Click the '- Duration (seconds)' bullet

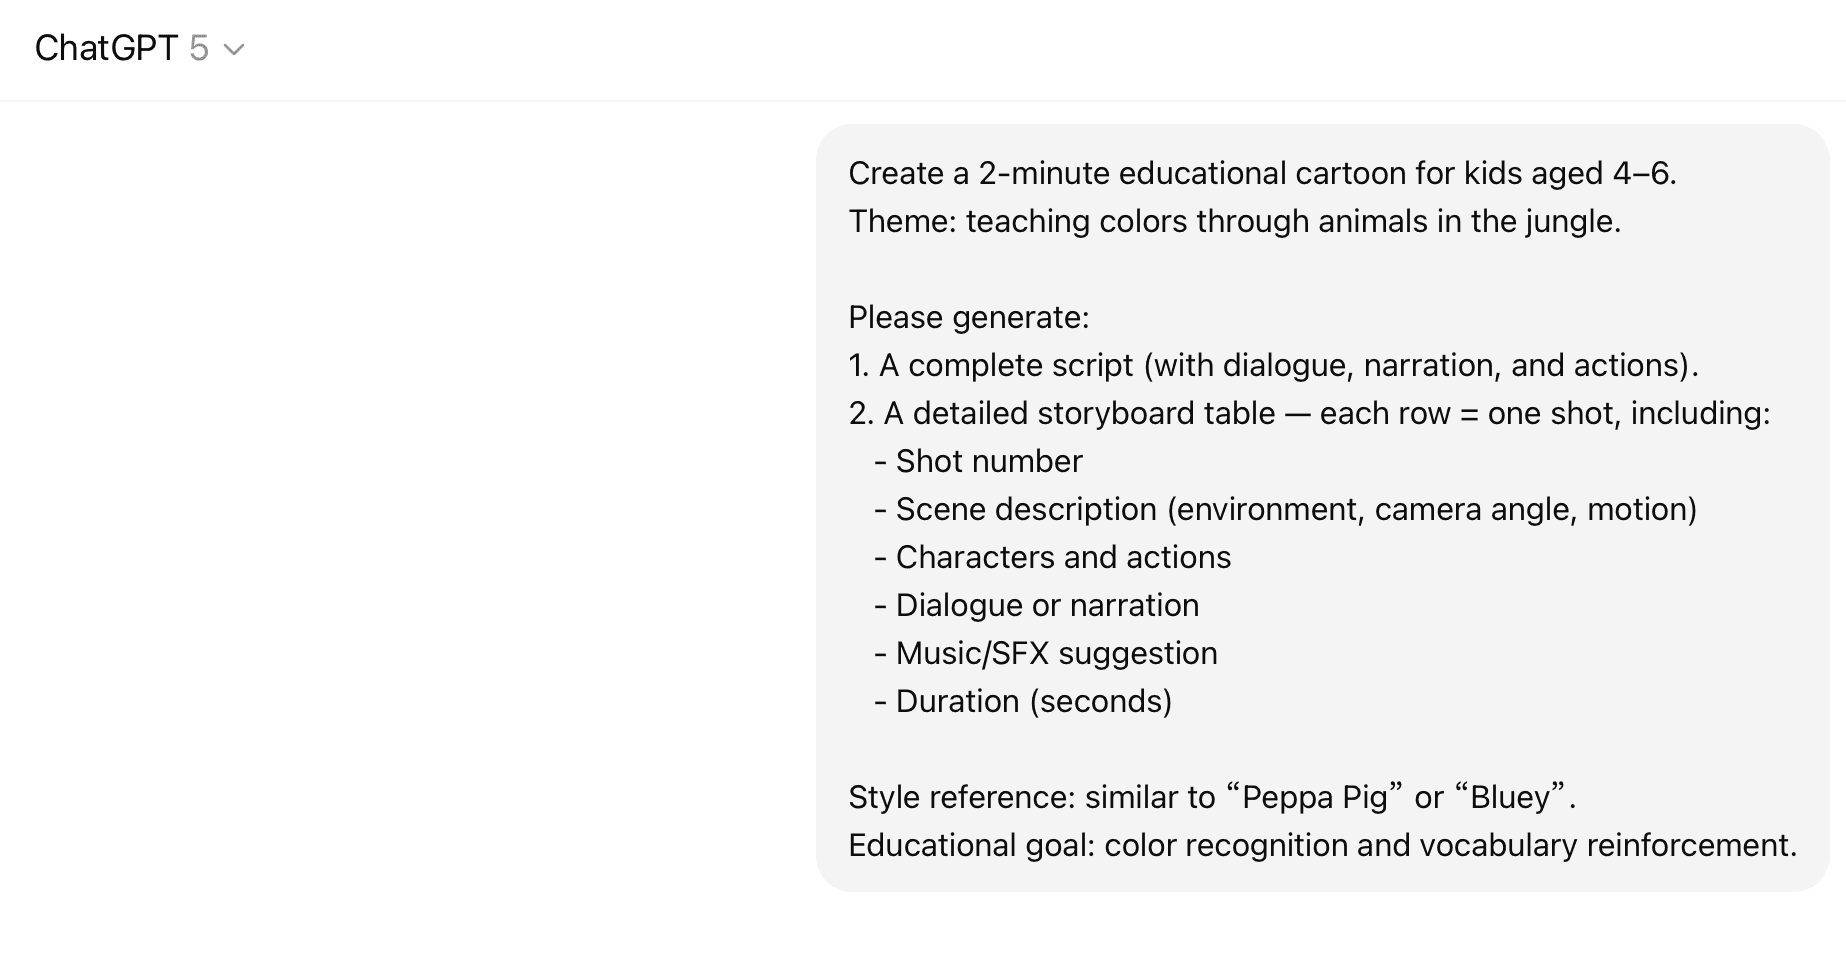click(x=1022, y=701)
